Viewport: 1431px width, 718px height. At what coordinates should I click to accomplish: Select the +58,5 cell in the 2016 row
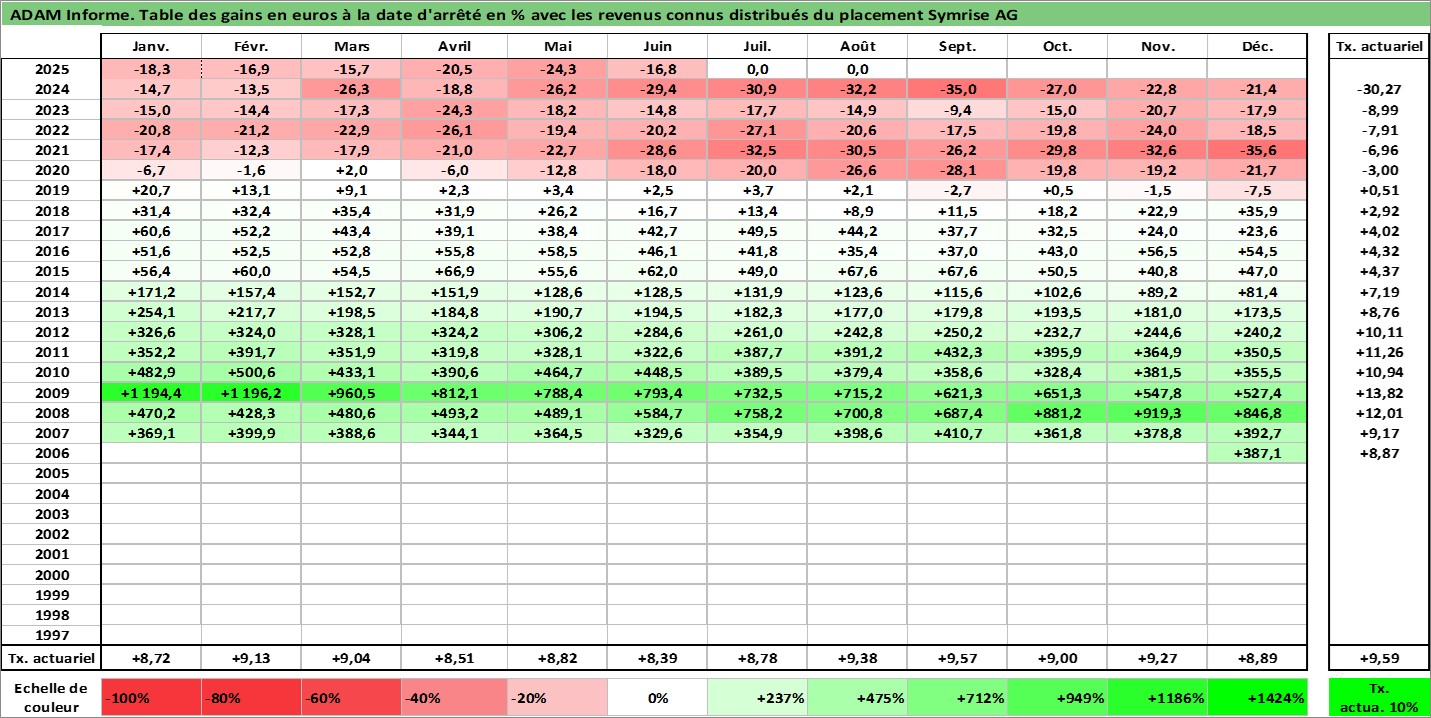point(557,251)
